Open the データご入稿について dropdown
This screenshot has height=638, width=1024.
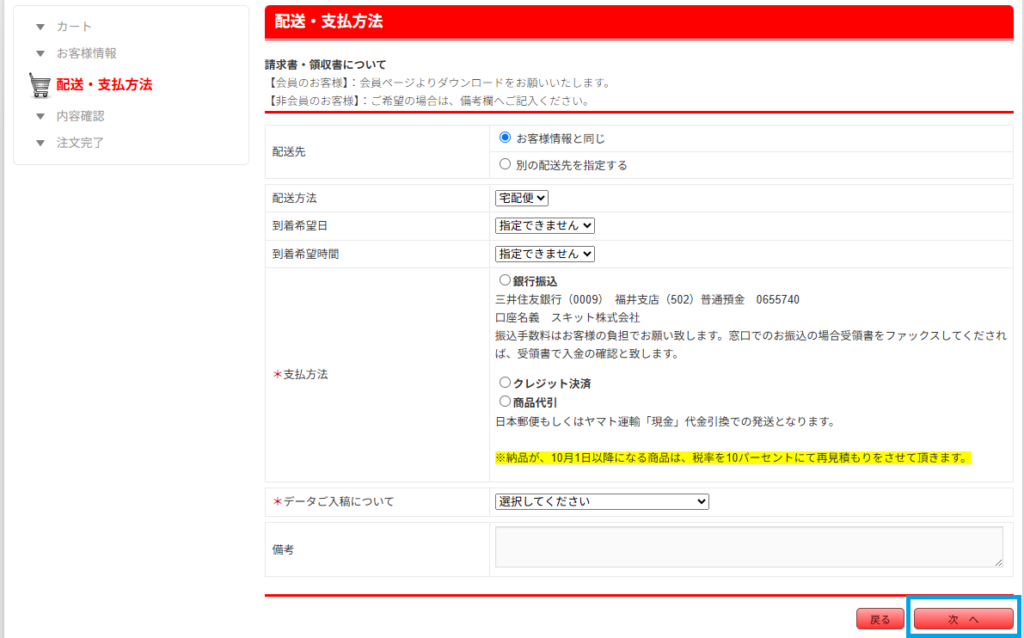(x=601, y=502)
